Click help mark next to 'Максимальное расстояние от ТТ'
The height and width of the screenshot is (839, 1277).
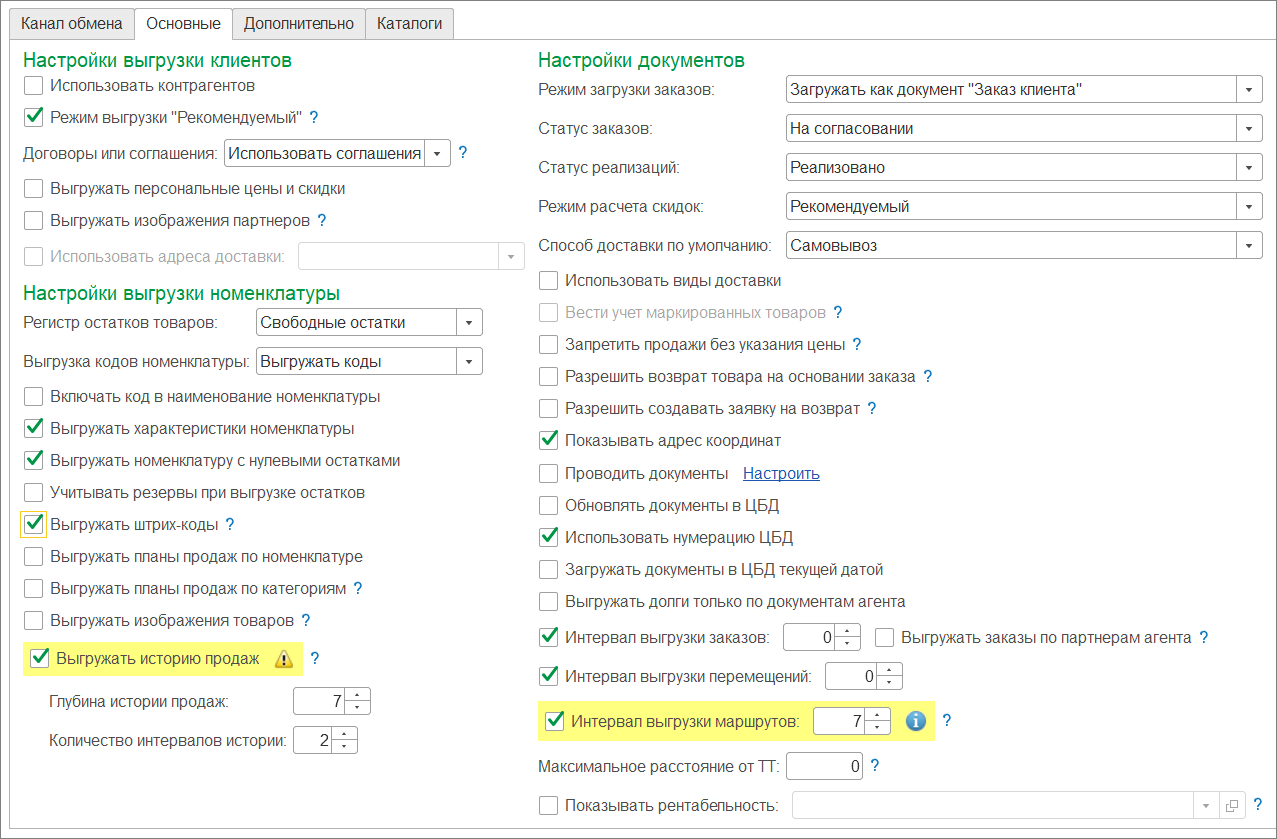(x=875, y=766)
